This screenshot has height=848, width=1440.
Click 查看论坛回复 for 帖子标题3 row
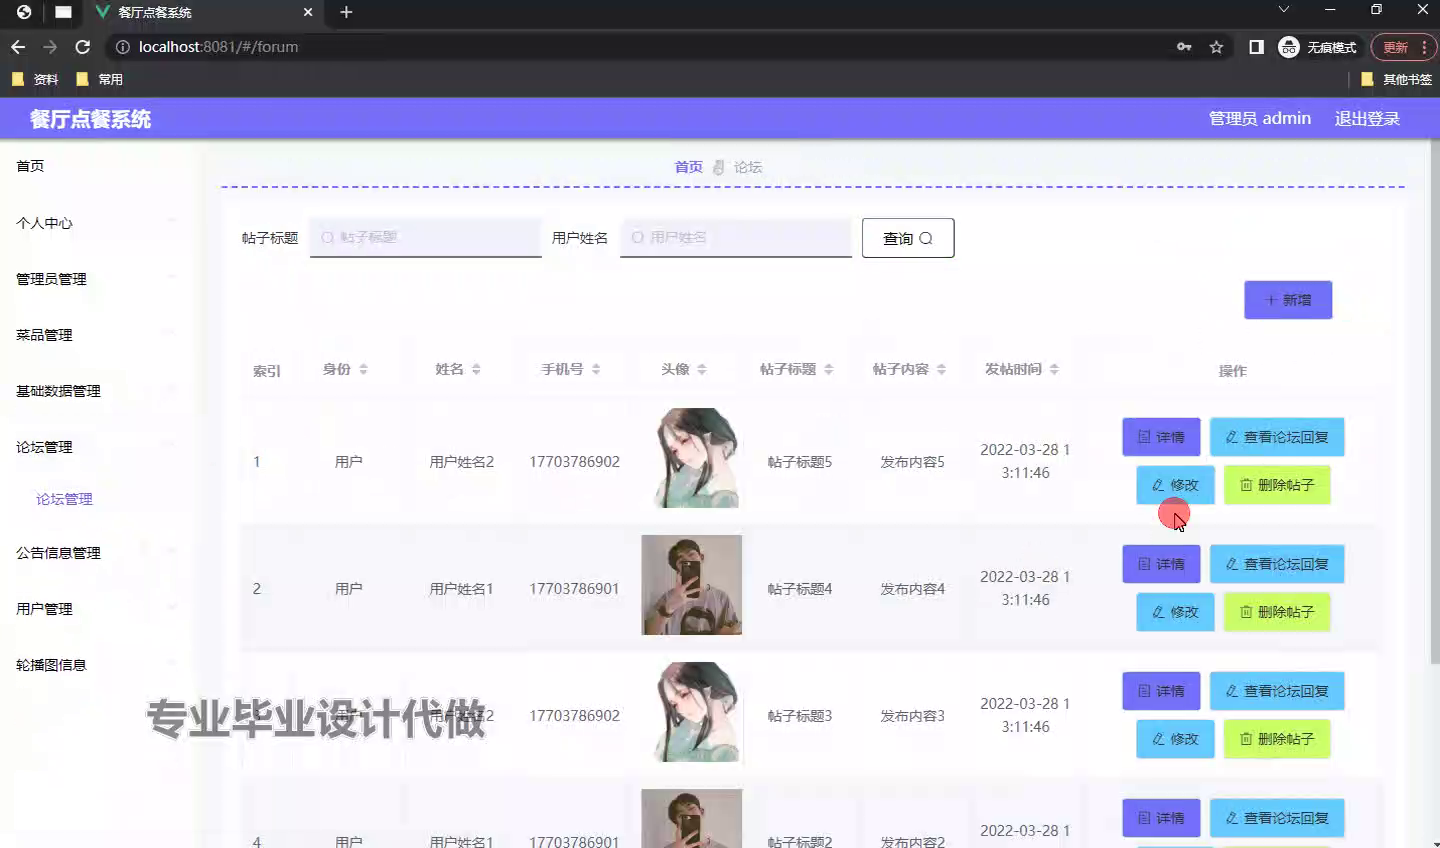tap(1277, 691)
